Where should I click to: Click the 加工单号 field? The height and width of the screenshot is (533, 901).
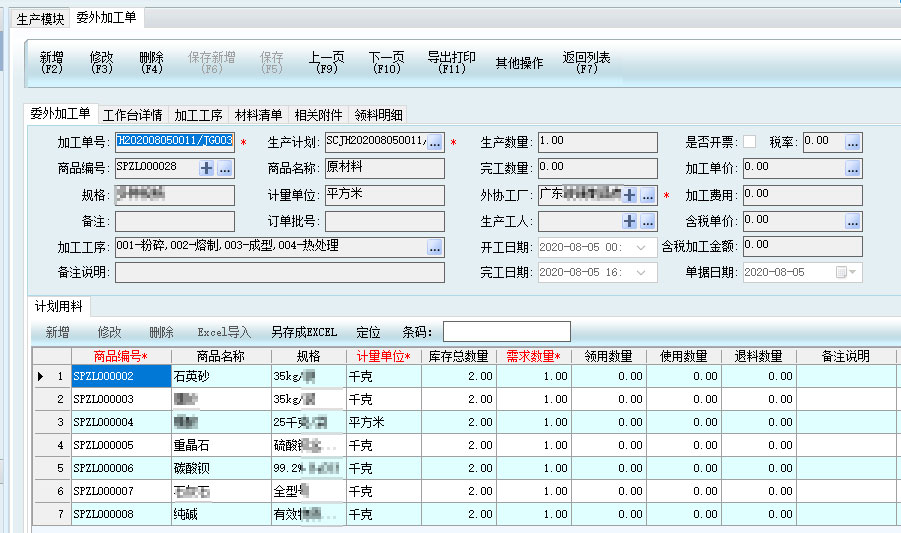point(175,142)
